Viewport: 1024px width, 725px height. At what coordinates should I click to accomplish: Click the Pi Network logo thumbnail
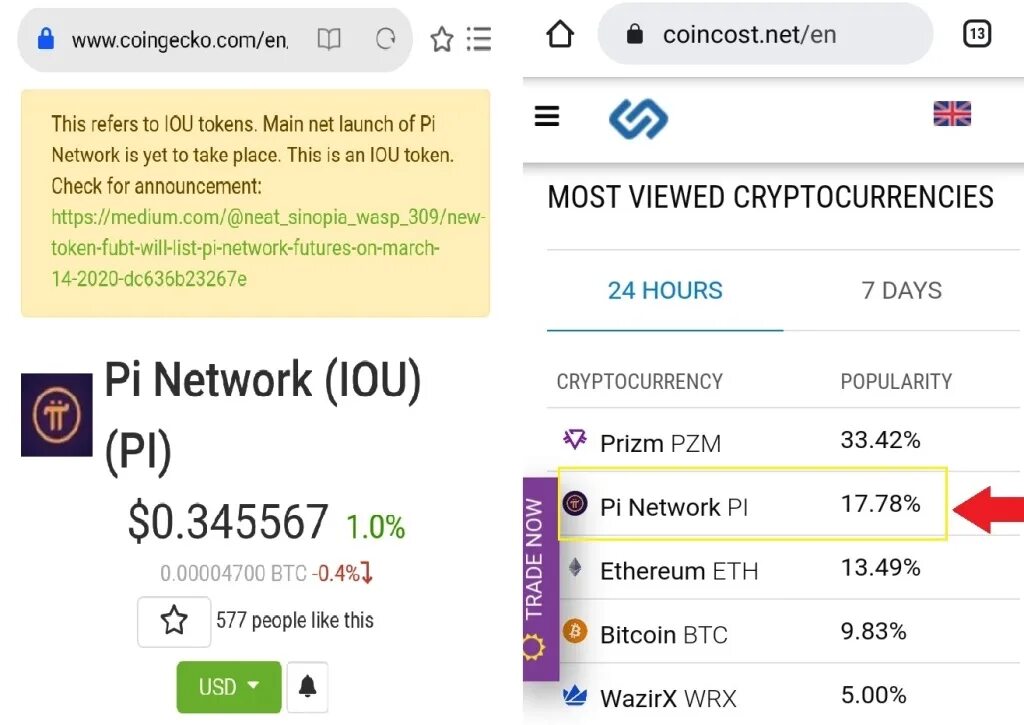[57, 415]
